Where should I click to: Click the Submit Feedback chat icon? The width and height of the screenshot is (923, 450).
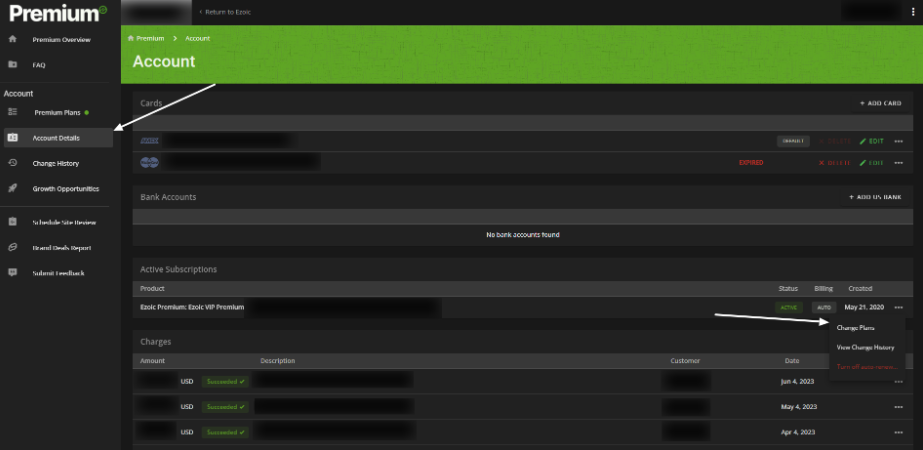click(12, 272)
